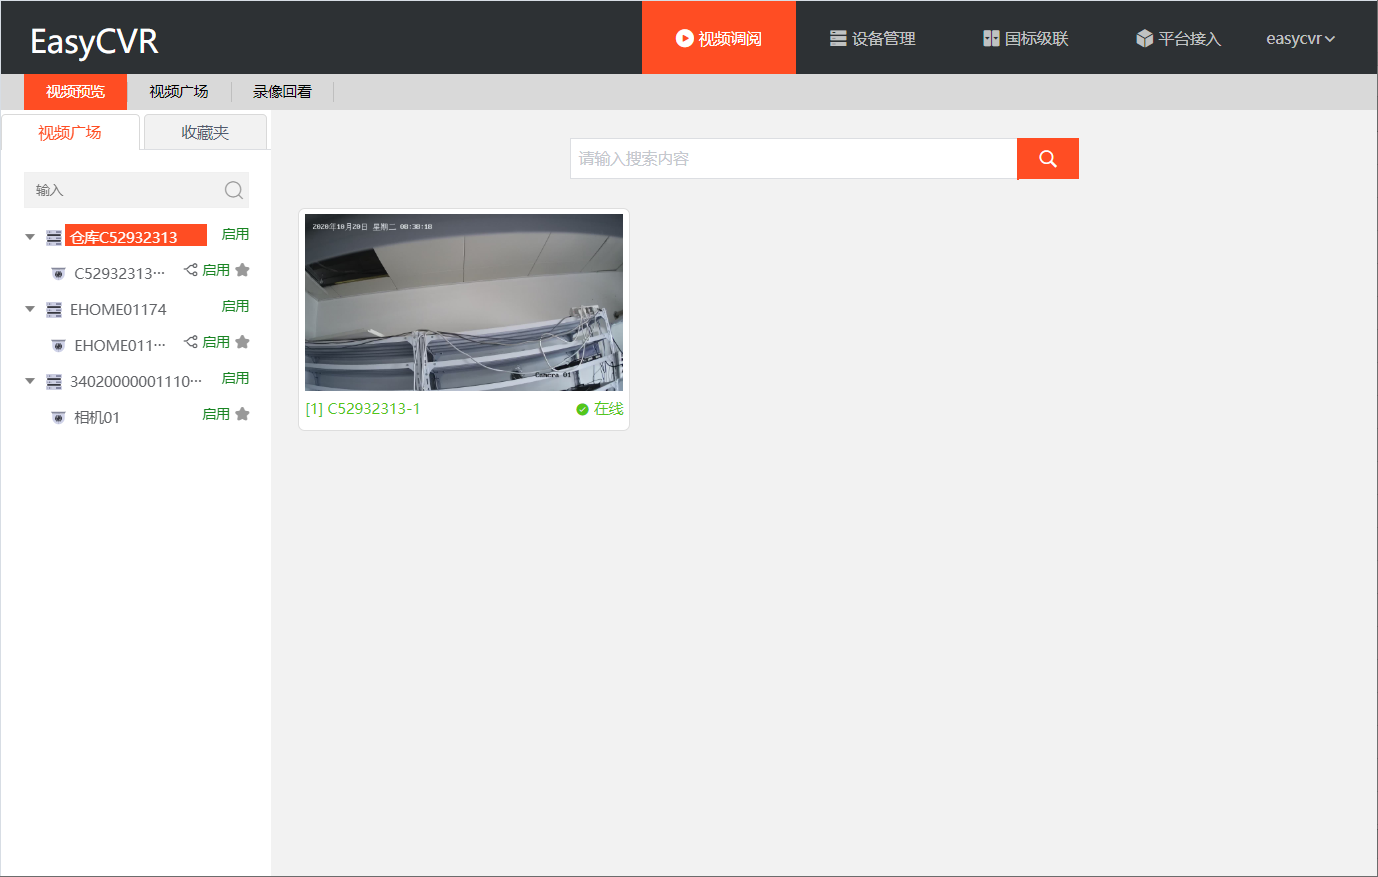
Task: Click 启用 to toggle channel C52932313 state
Action: tap(215, 269)
